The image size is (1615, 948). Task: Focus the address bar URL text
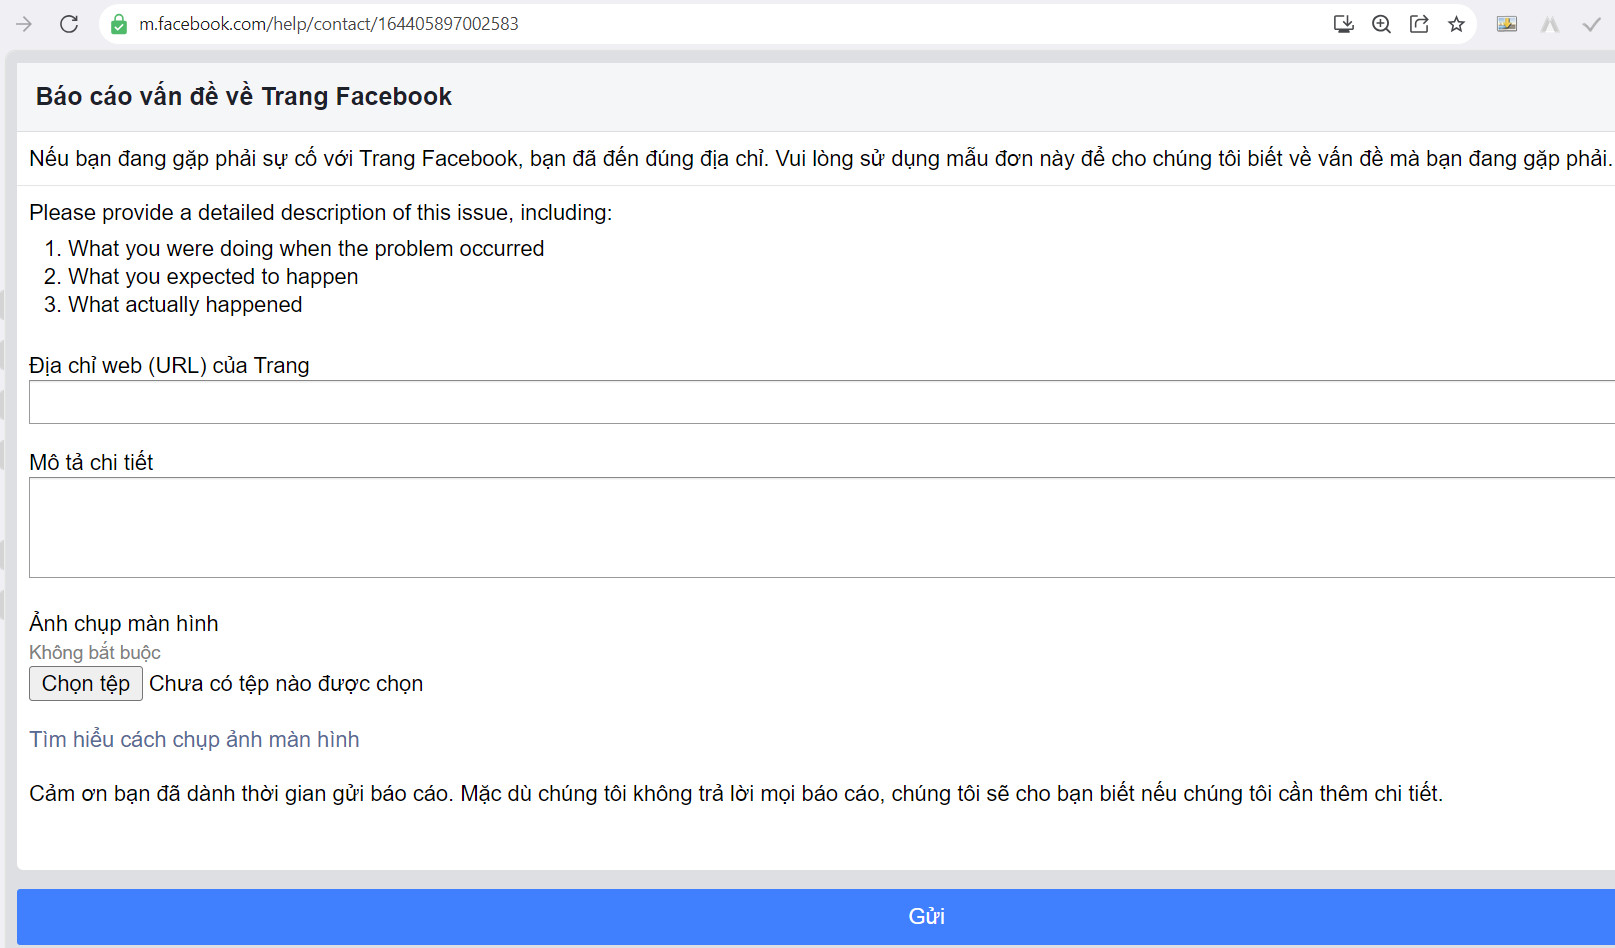[x=329, y=24]
